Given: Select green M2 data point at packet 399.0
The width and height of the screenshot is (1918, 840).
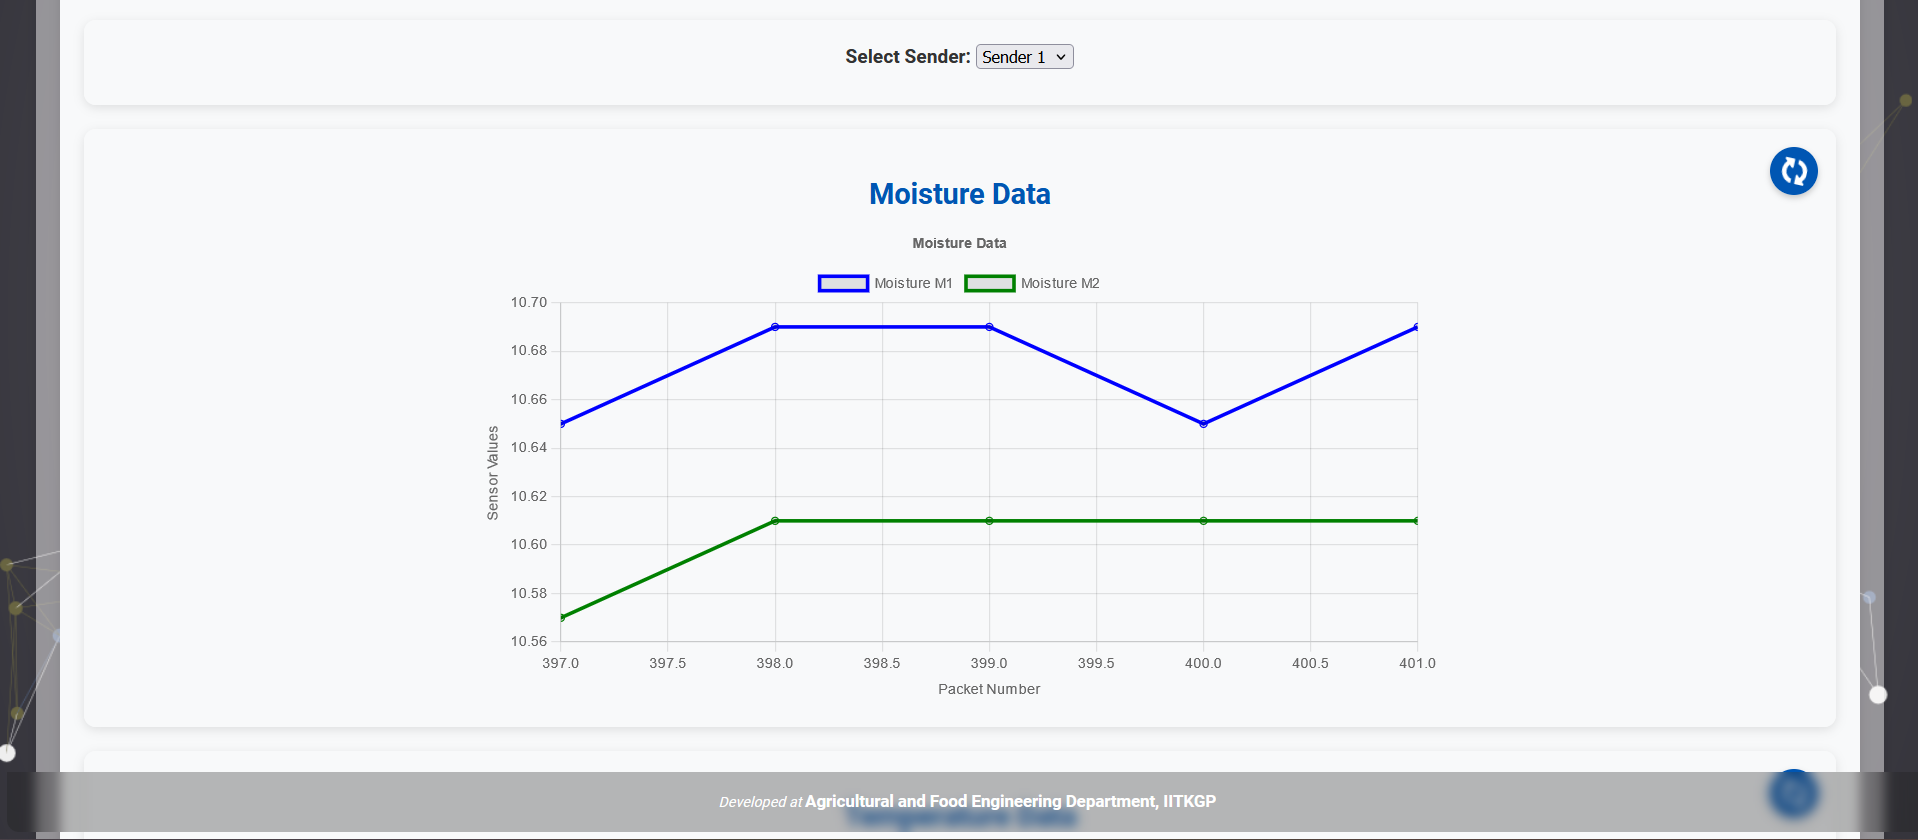Looking at the screenshot, I should coord(989,521).
